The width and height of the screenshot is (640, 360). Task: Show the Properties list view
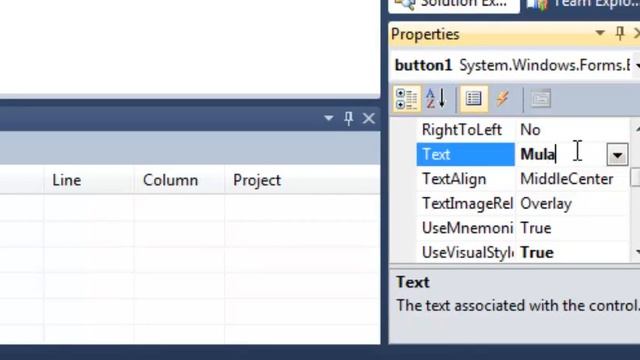pyautogui.click(x=473, y=98)
